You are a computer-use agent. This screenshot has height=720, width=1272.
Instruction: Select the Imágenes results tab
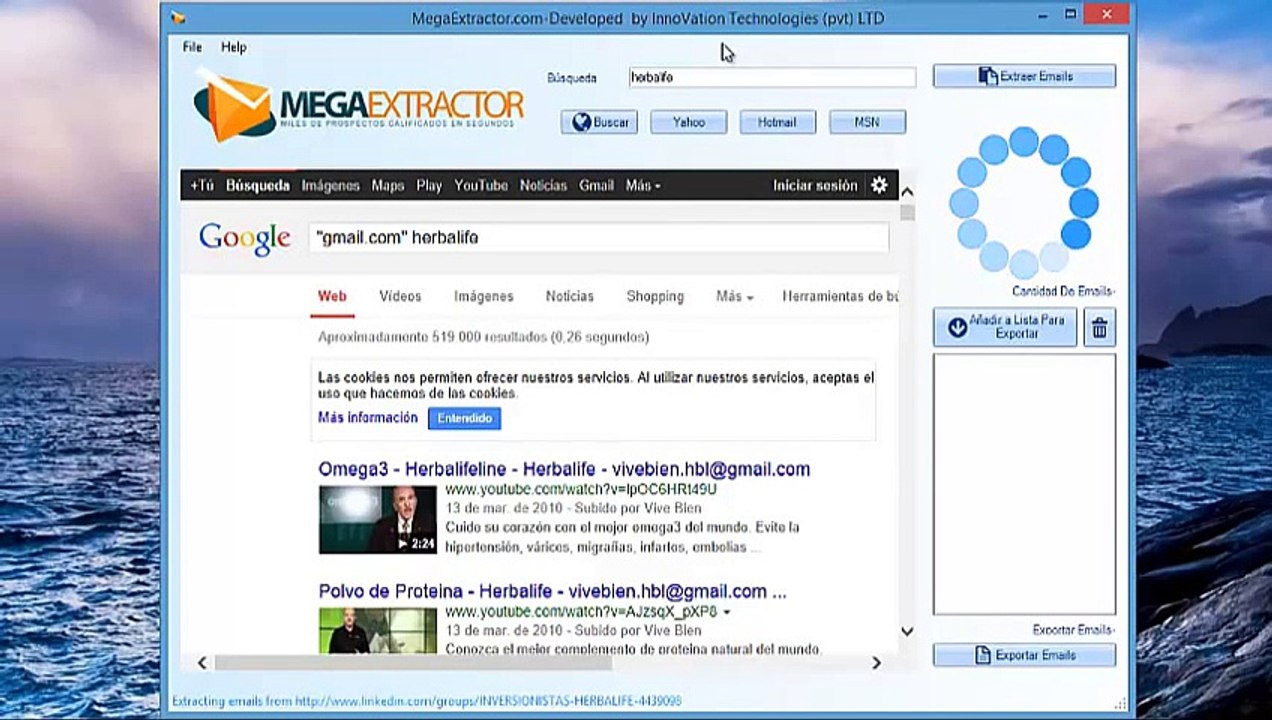tap(484, 296)
